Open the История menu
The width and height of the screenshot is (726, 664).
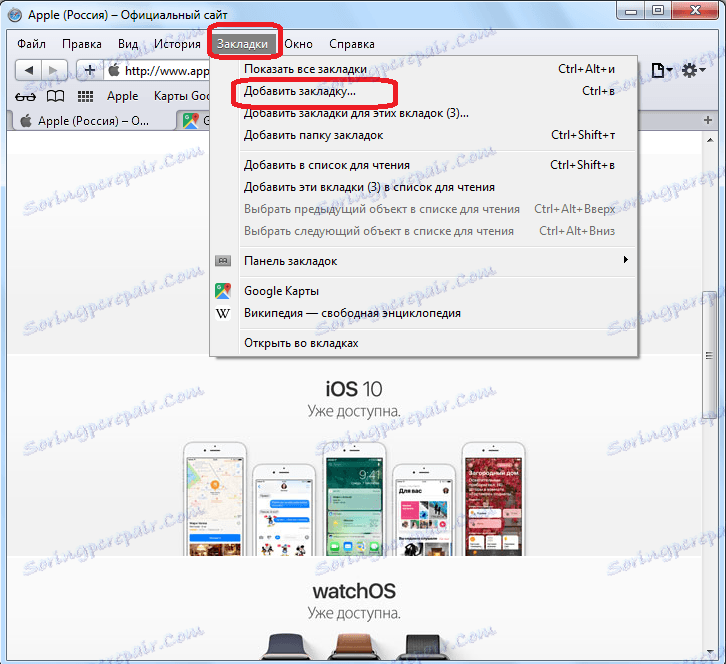(177, 44)
